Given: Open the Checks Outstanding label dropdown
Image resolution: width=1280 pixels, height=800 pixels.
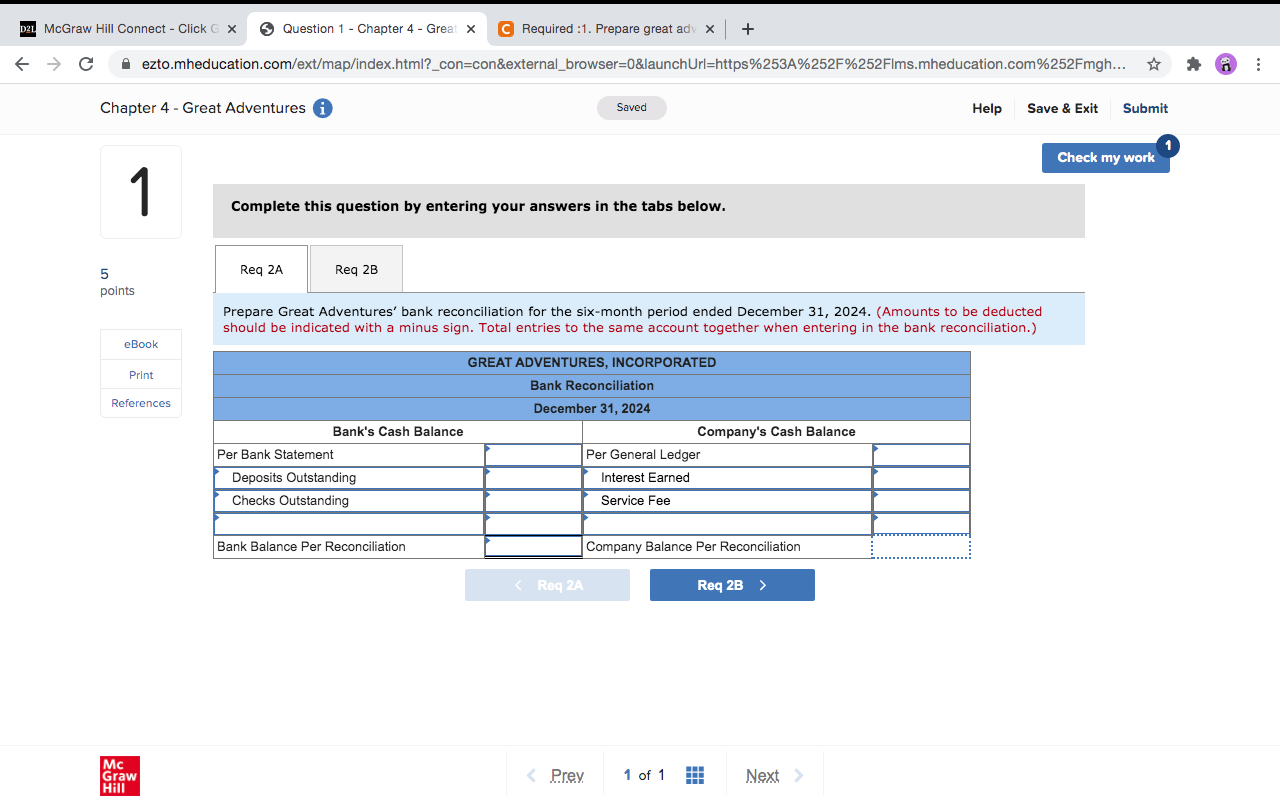Looking at the screenshot, I should click(x=349, y=501).
